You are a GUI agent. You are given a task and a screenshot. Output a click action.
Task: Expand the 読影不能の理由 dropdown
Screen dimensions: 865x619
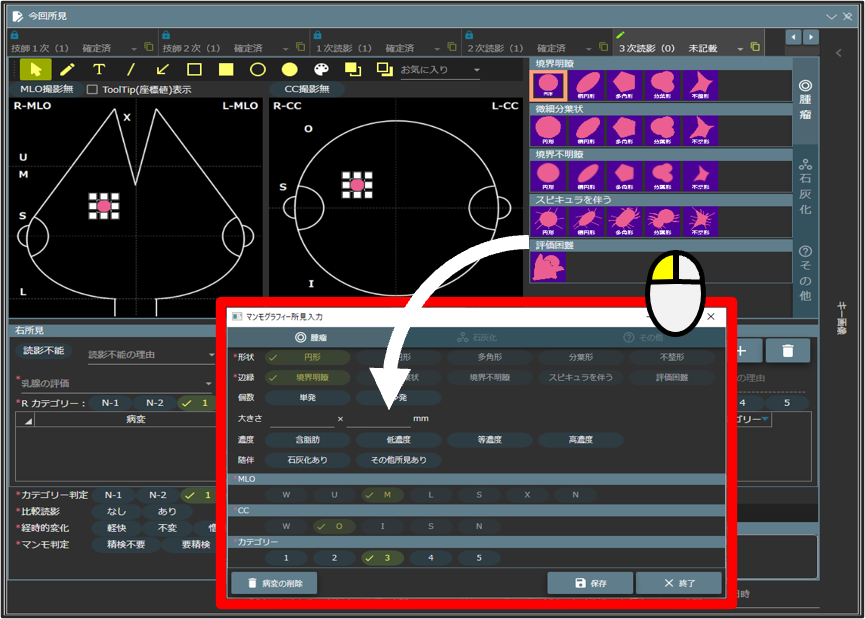(x=152, y=355)
